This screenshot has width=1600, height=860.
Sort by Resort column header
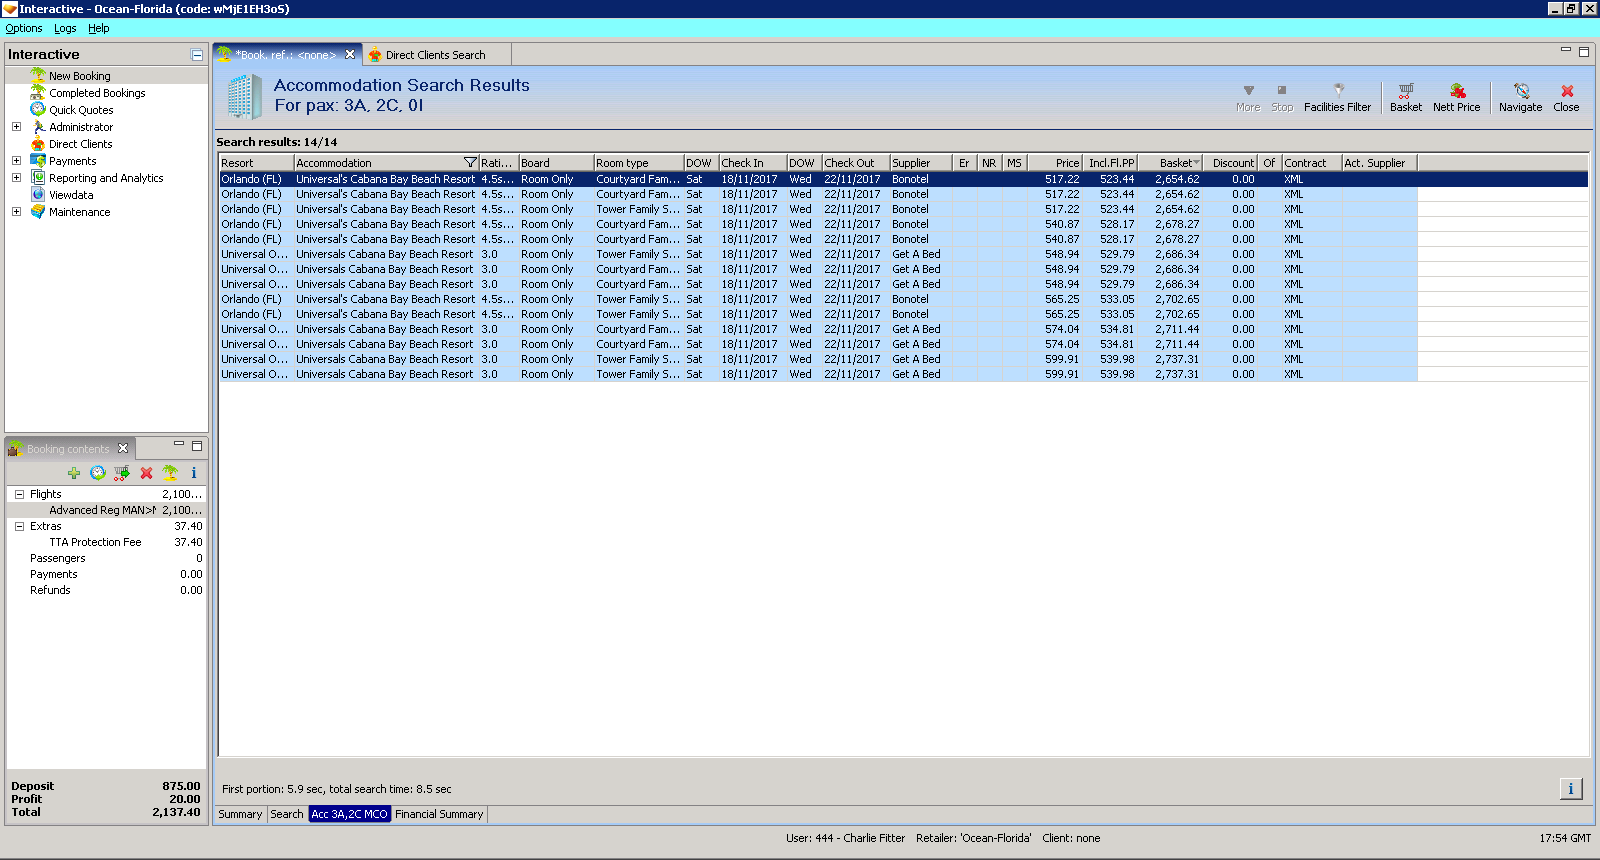[x=257, y=163]
